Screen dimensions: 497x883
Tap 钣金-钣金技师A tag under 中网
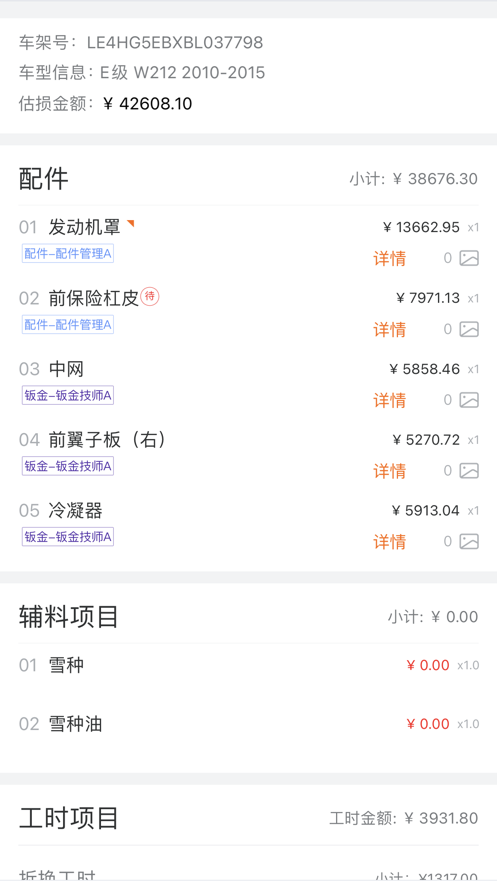pyautogui.click(x=68, y=395)
